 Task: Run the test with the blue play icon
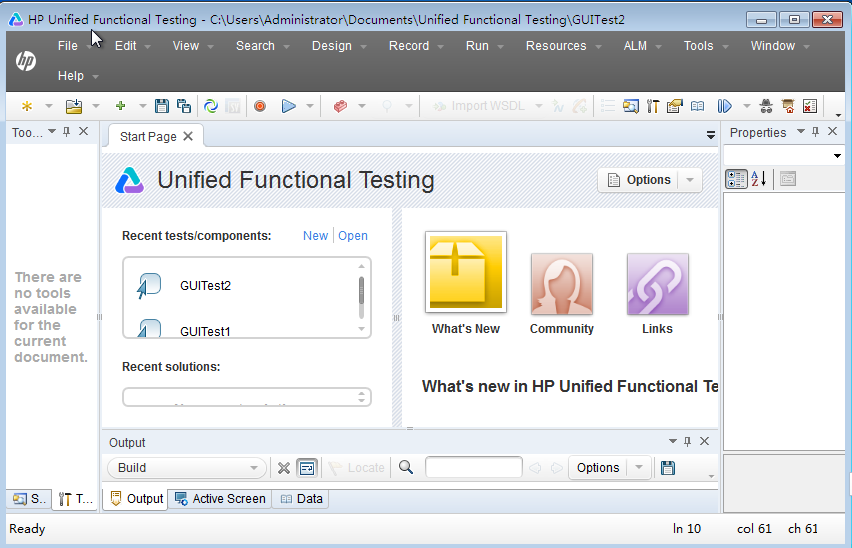pyautogui.click(x=289, y=106)
